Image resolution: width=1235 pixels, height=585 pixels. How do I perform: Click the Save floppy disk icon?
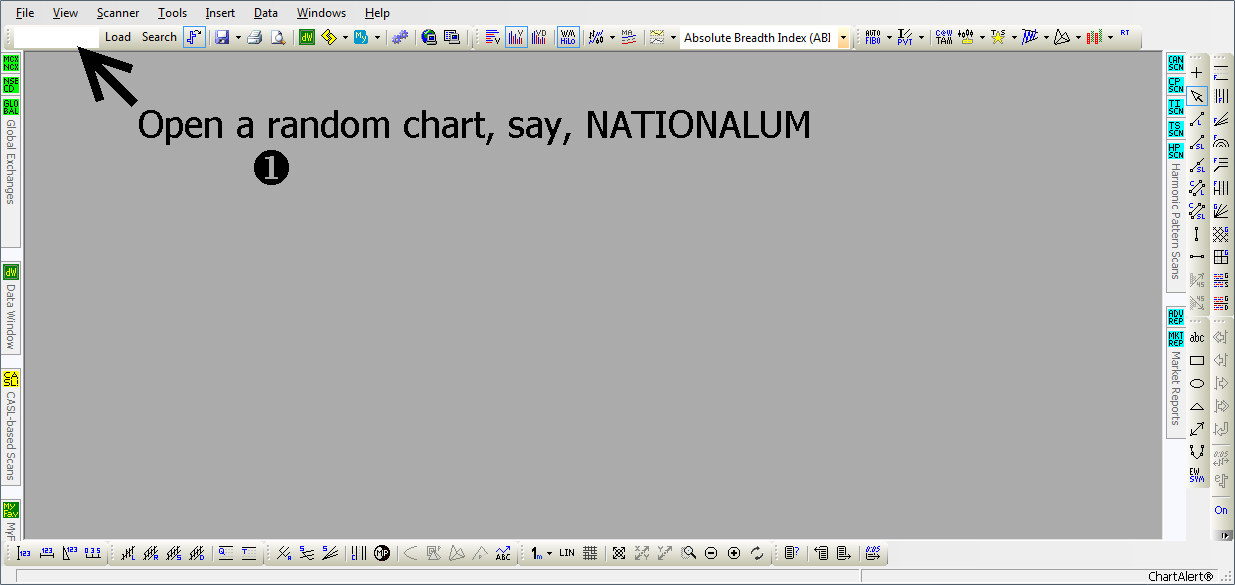pyautogui.click(x=222, y=37)
